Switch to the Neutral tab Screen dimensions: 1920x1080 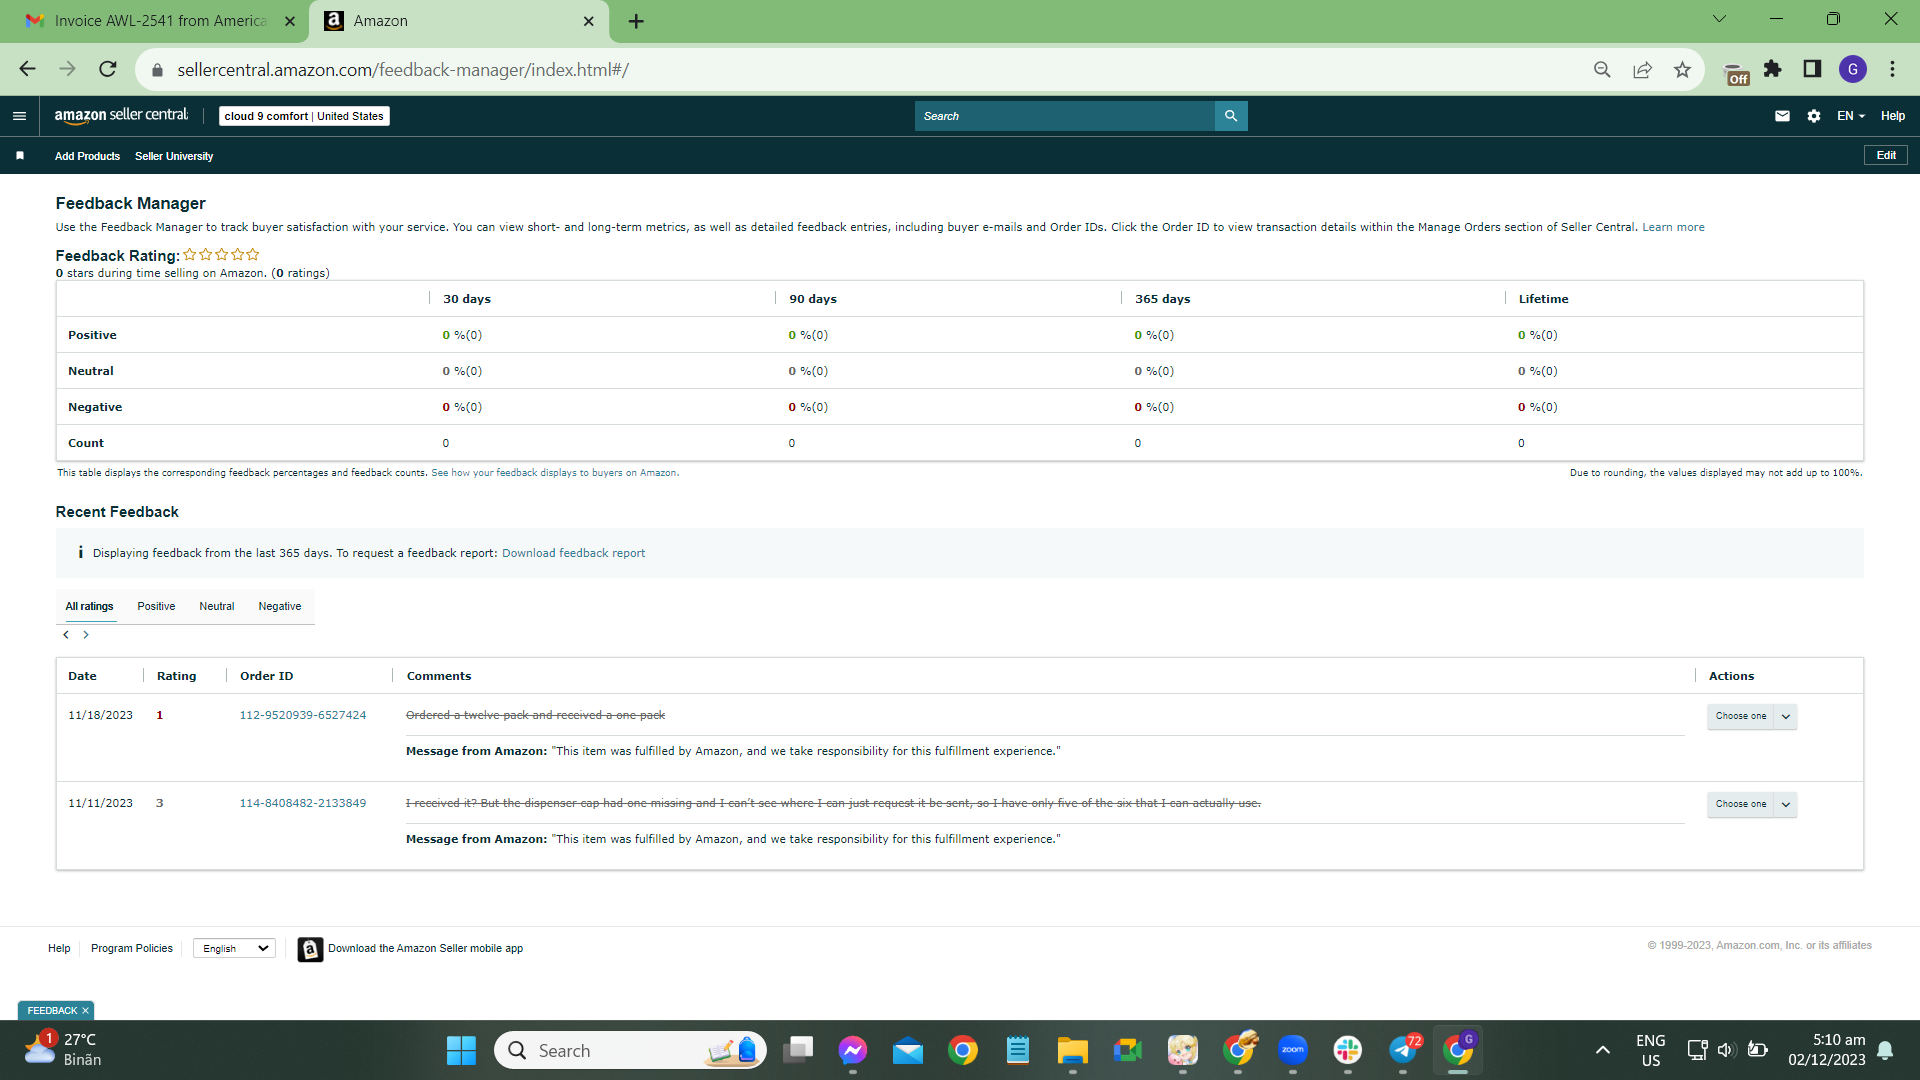[x=217, y=606]
